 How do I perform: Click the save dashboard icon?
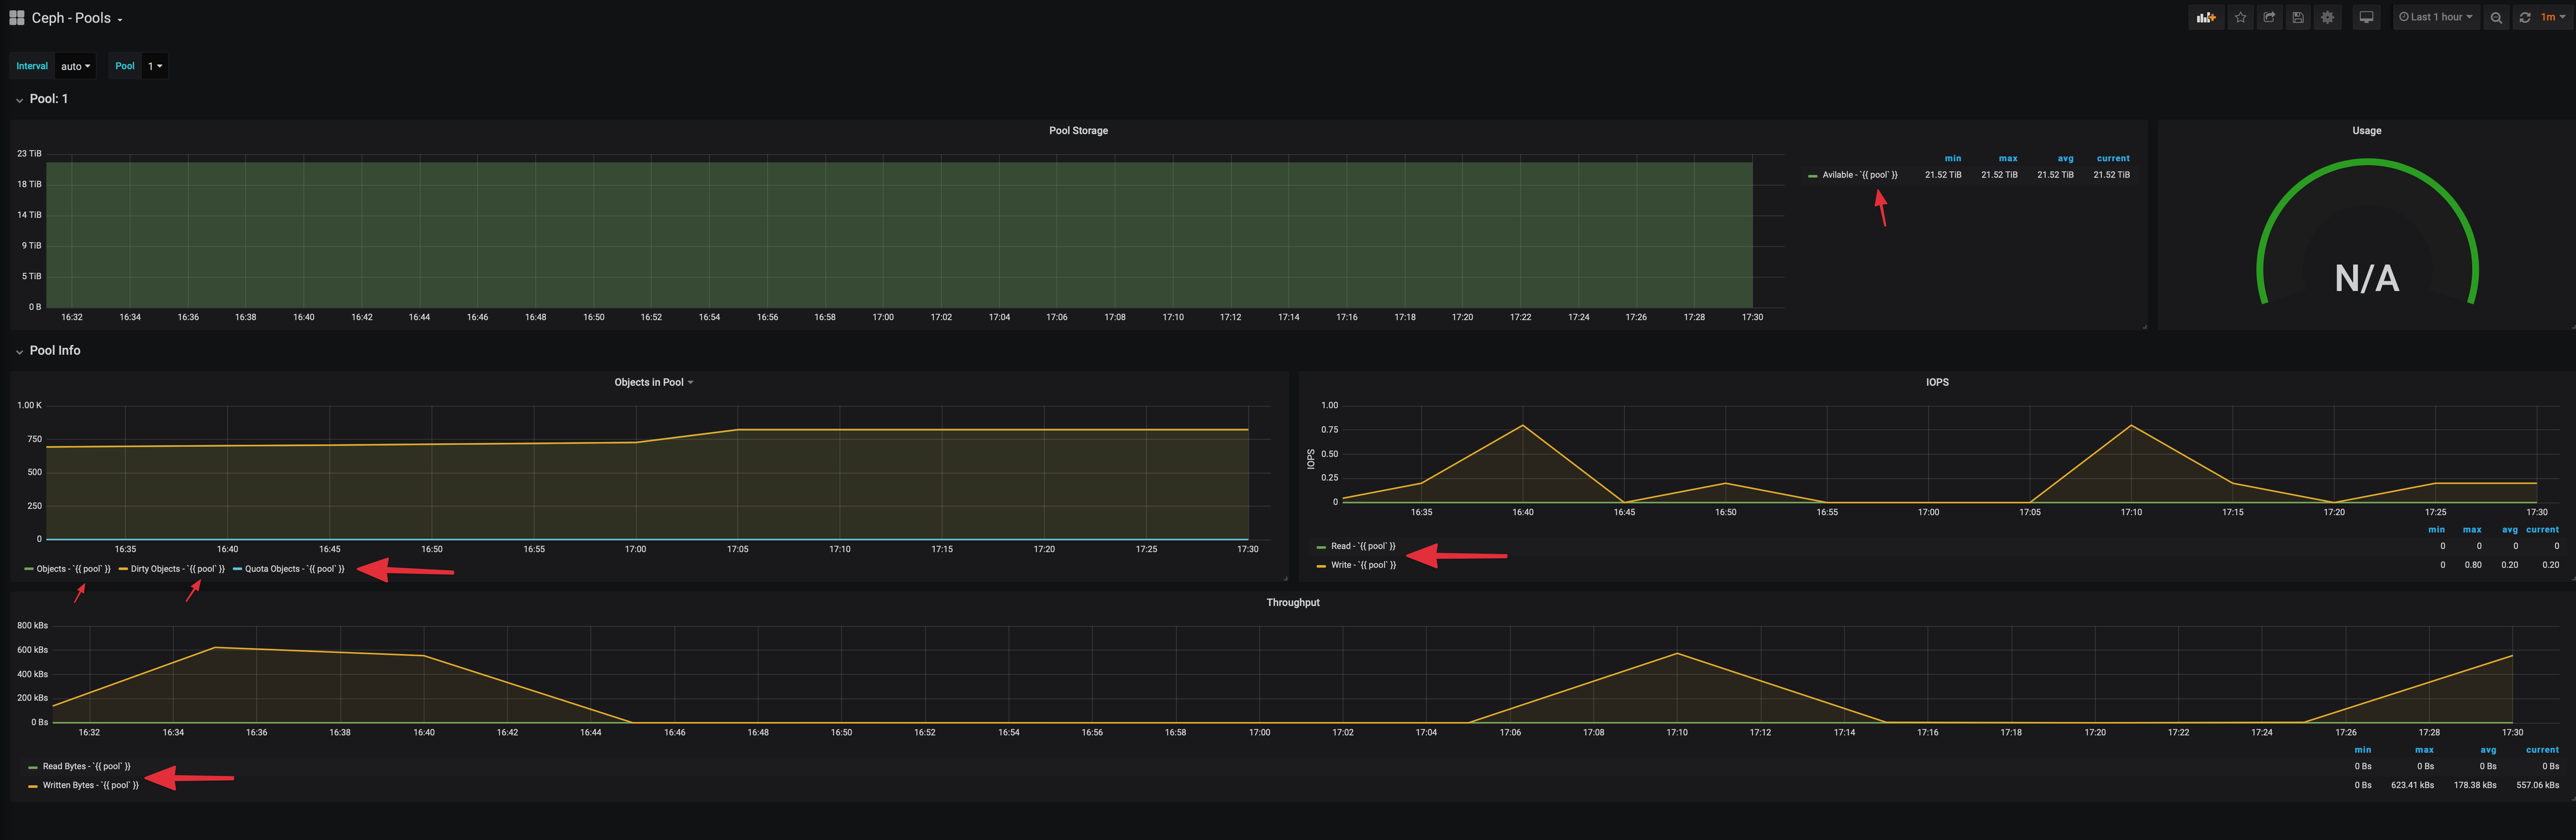tap(2298, 17)
